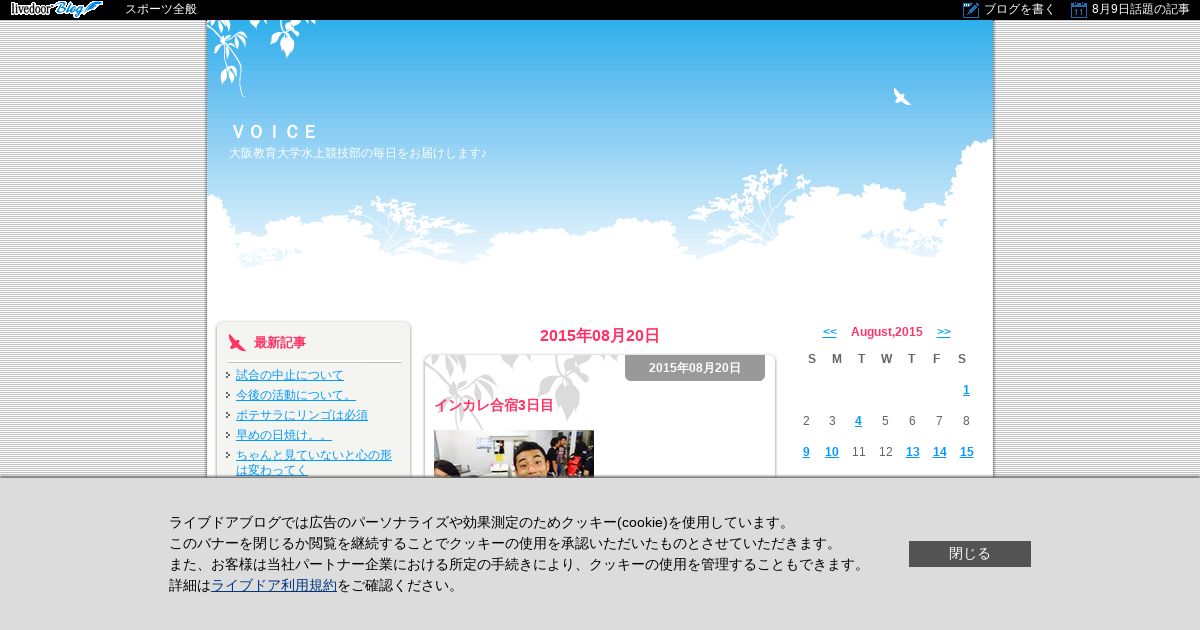Click the pink bird icon next to 最新記事
The image size is (1200, 630).
pyautogui.click(x=237, y=342)
